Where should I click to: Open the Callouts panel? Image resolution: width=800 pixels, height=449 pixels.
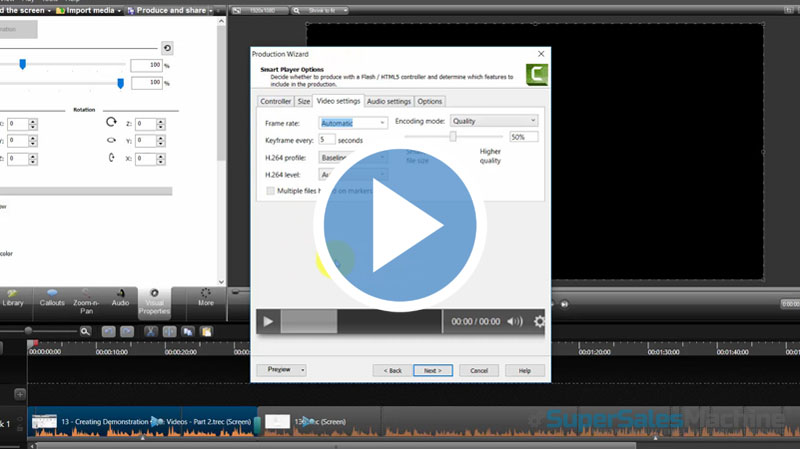tap(51, 297)
